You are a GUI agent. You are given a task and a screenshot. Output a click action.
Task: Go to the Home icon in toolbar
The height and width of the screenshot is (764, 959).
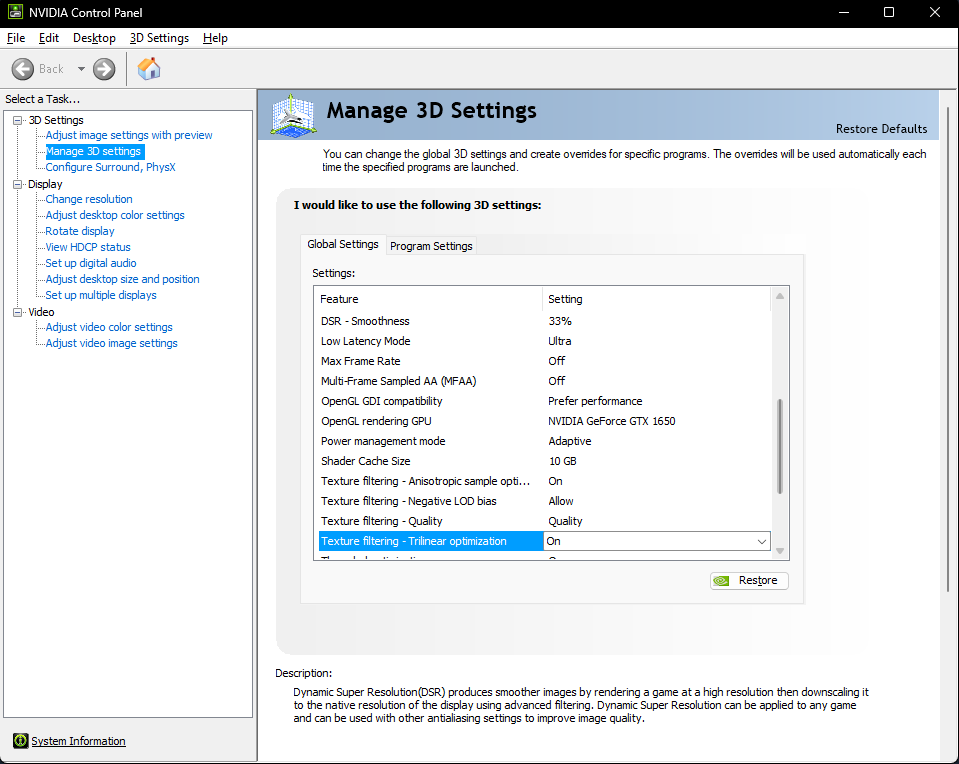[x=149, y=69]
